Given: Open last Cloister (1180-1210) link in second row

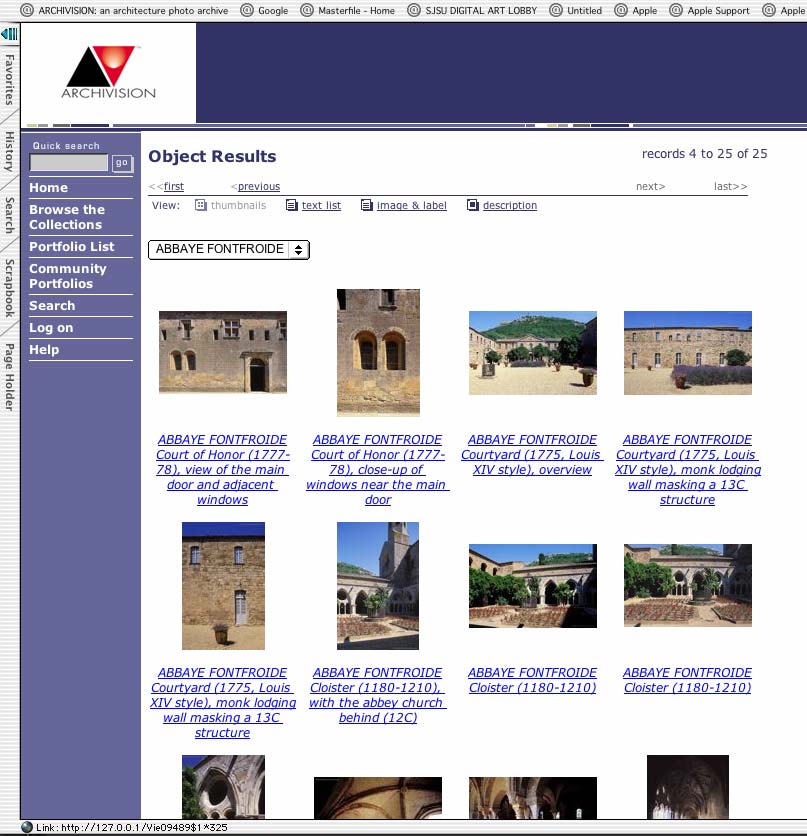Looking at the screenshot, I should pos(688,680).
